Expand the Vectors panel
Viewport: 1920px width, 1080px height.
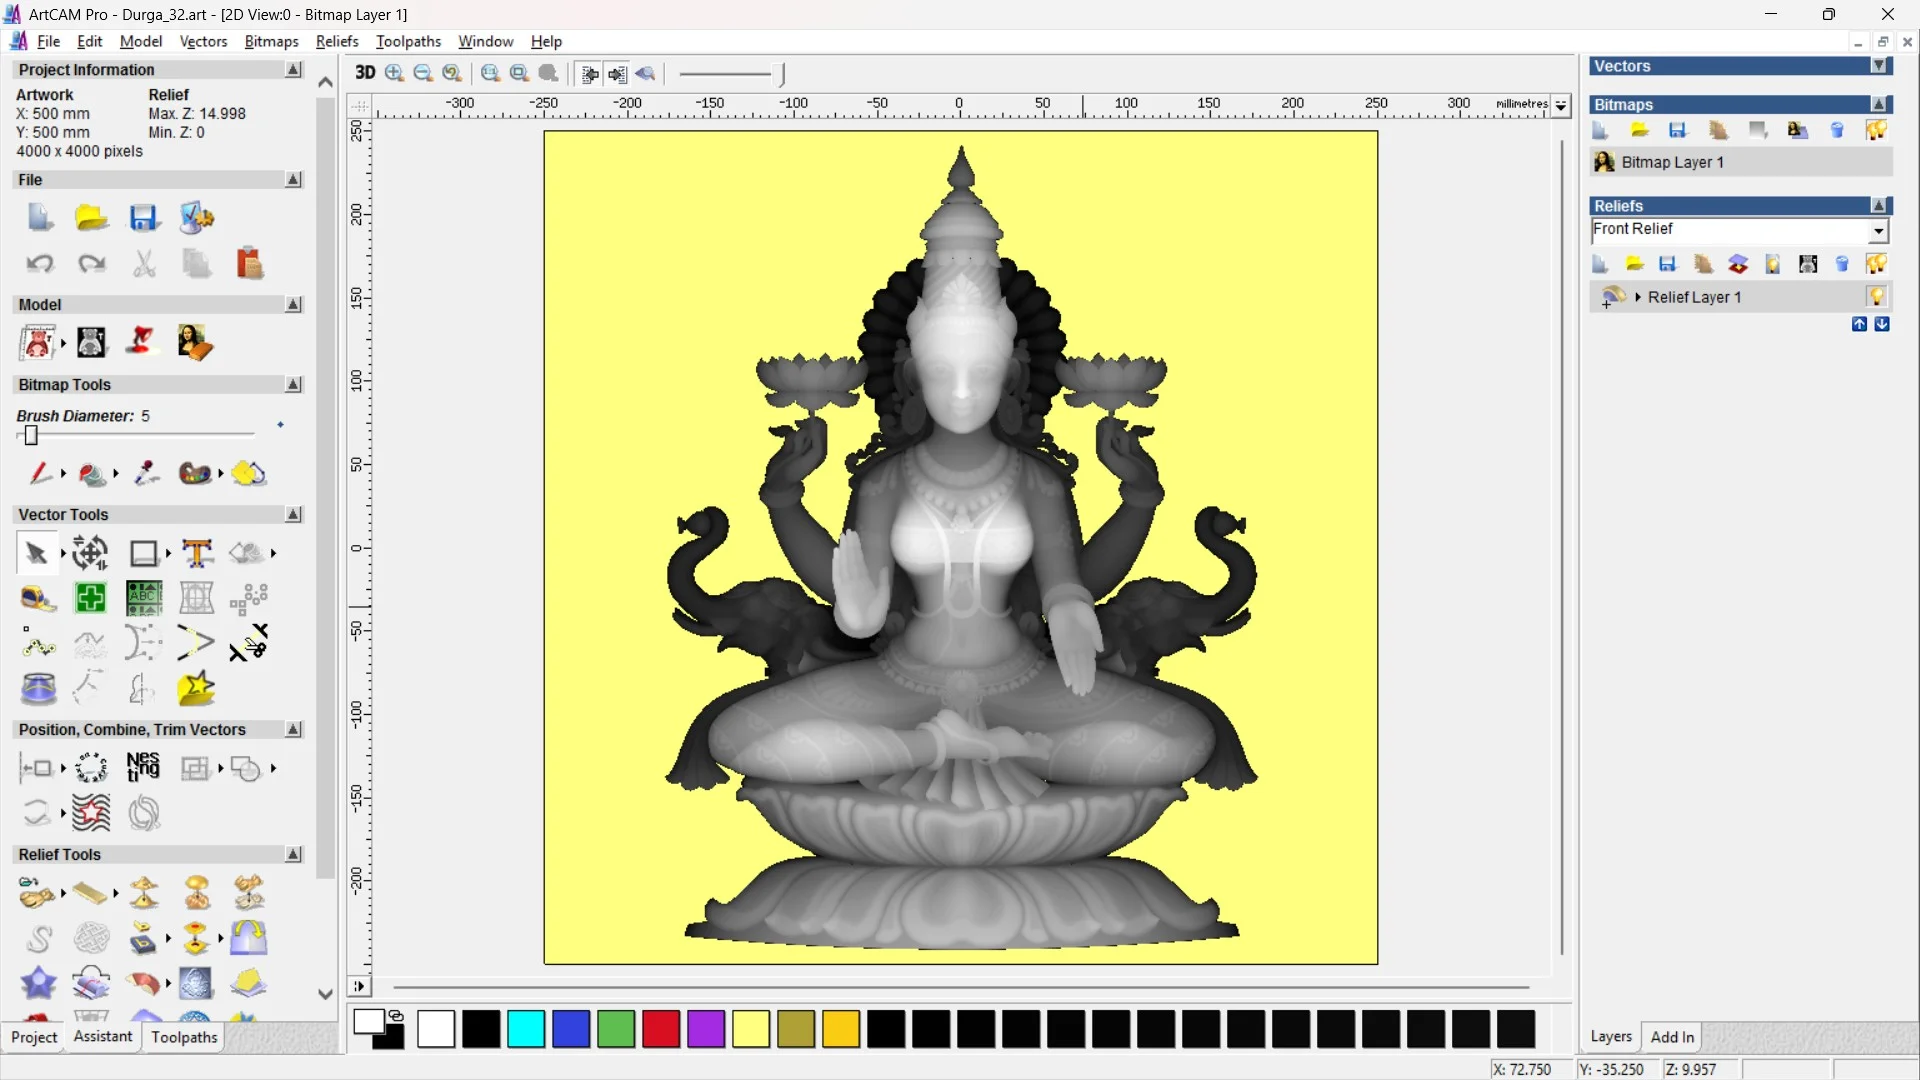pyautogui.click(x=1879, y=66)
